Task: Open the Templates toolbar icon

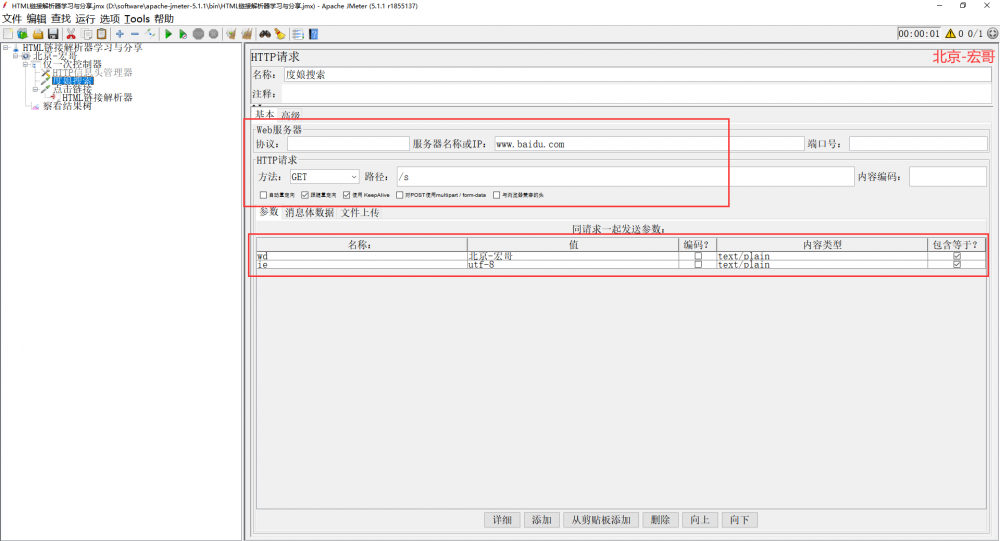Action: (x=22, y=34)
